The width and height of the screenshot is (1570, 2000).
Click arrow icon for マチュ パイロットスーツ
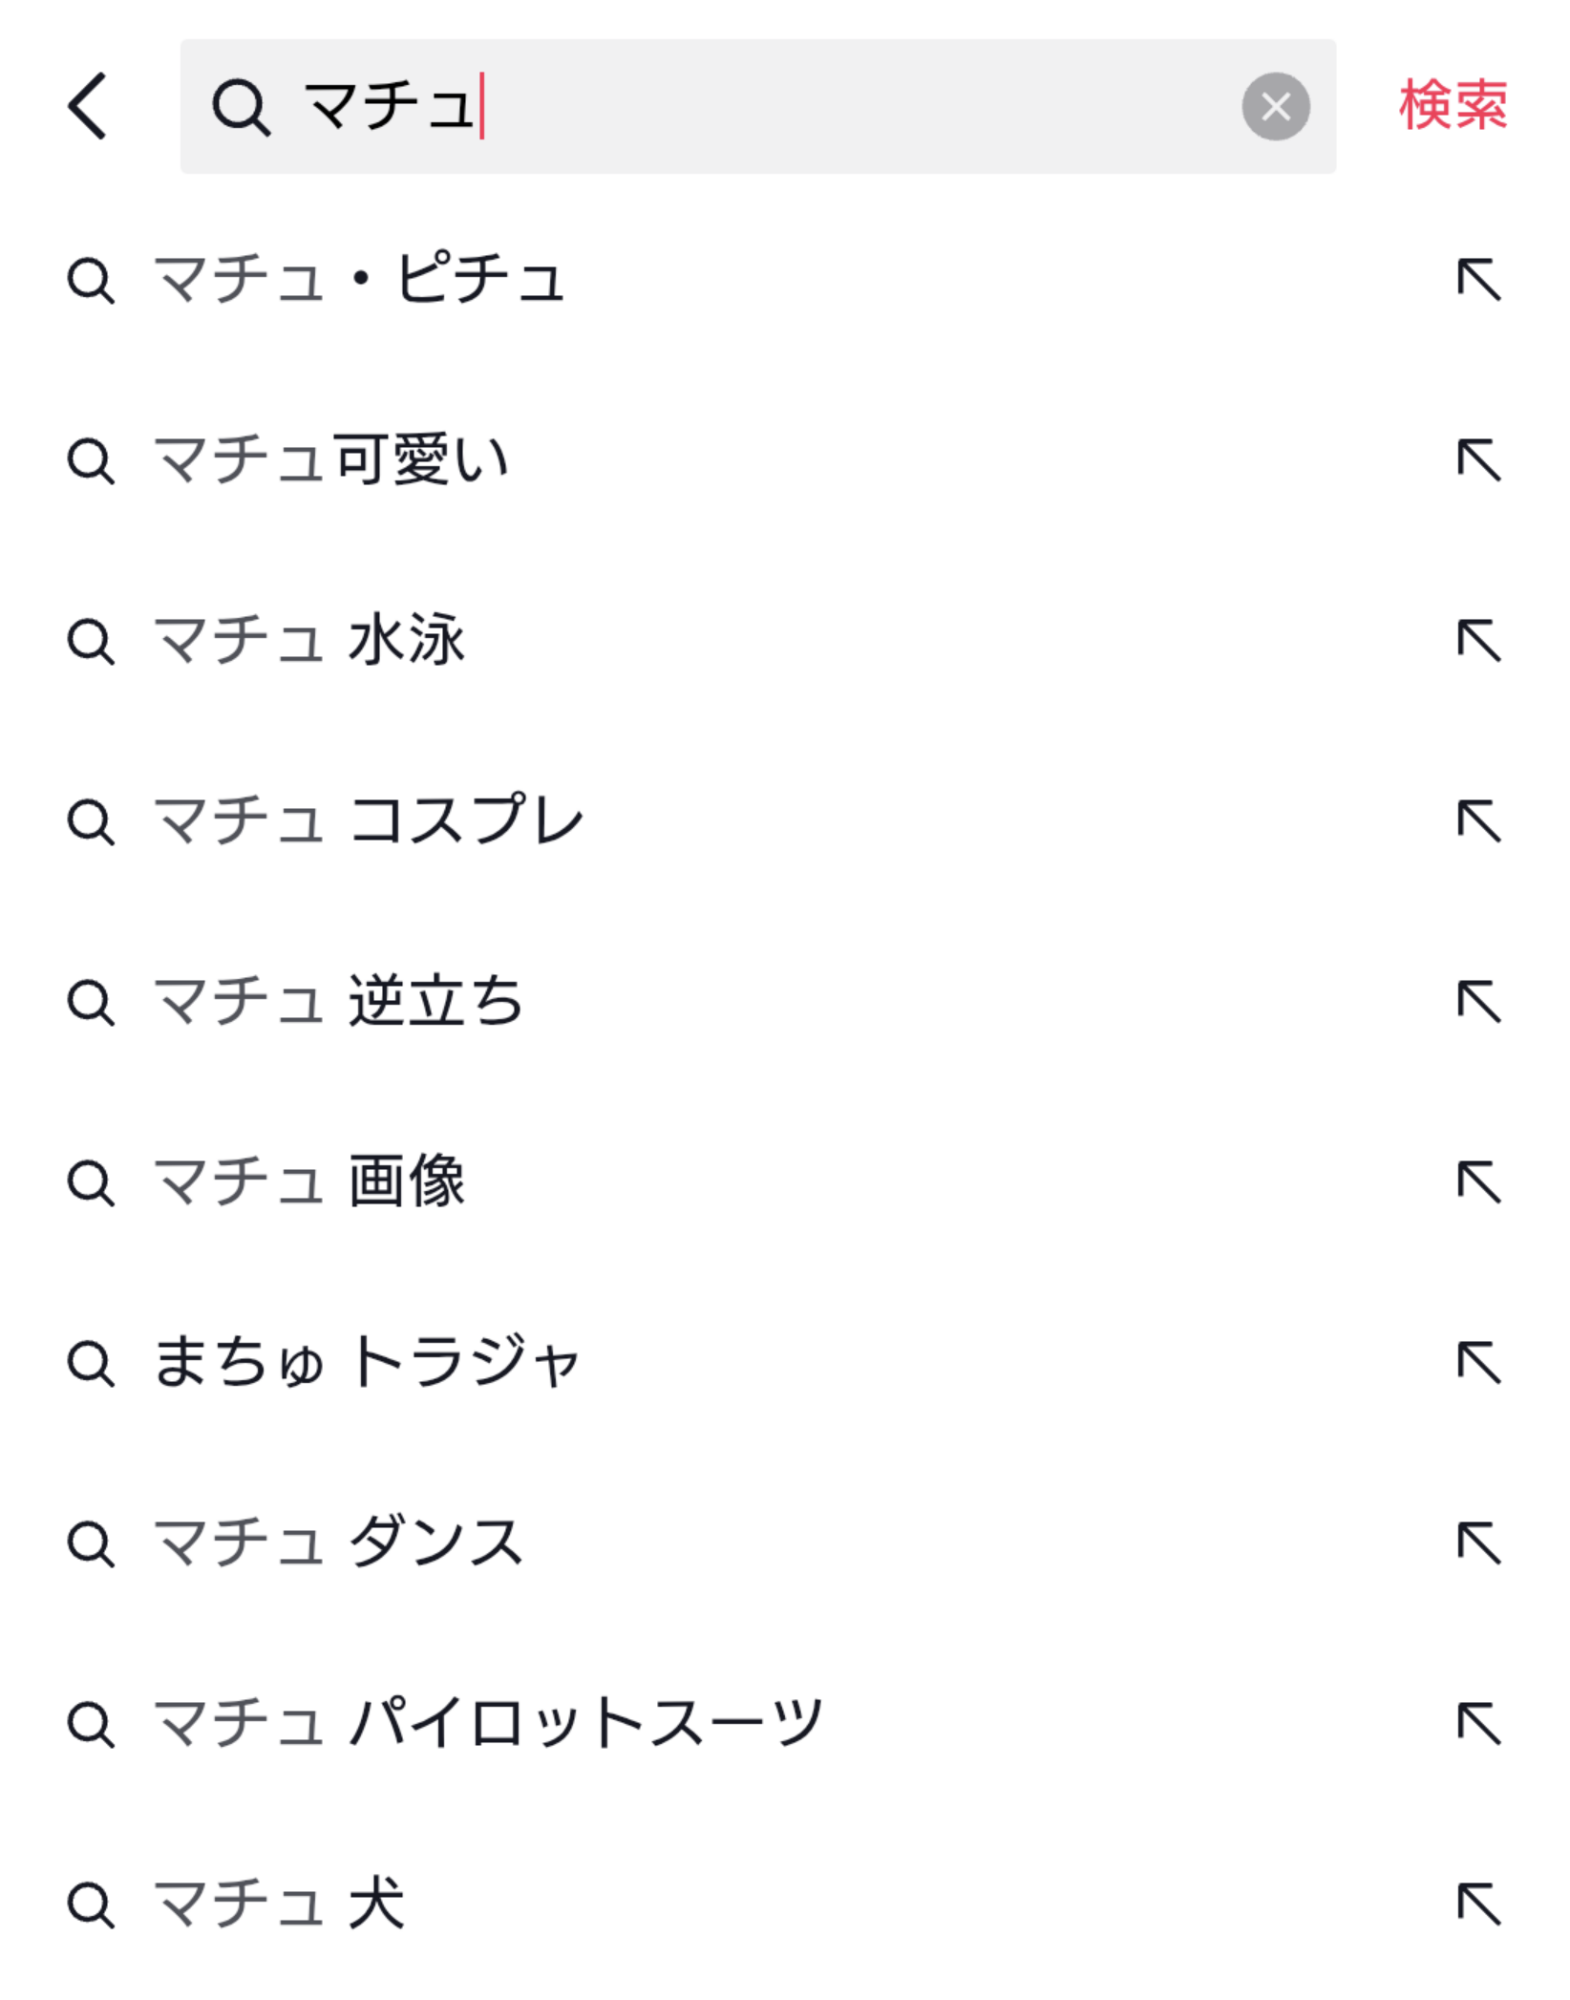click(1479, 1723)
